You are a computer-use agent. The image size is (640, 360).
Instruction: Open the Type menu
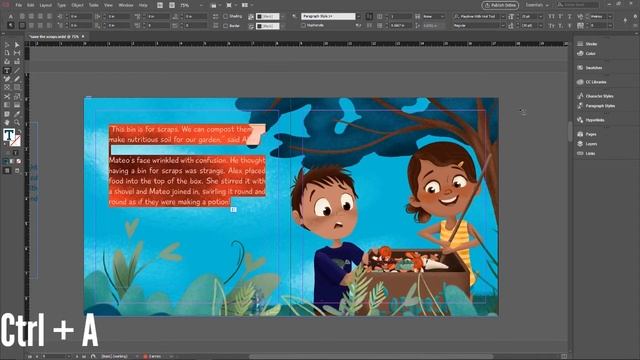(62, 5)
